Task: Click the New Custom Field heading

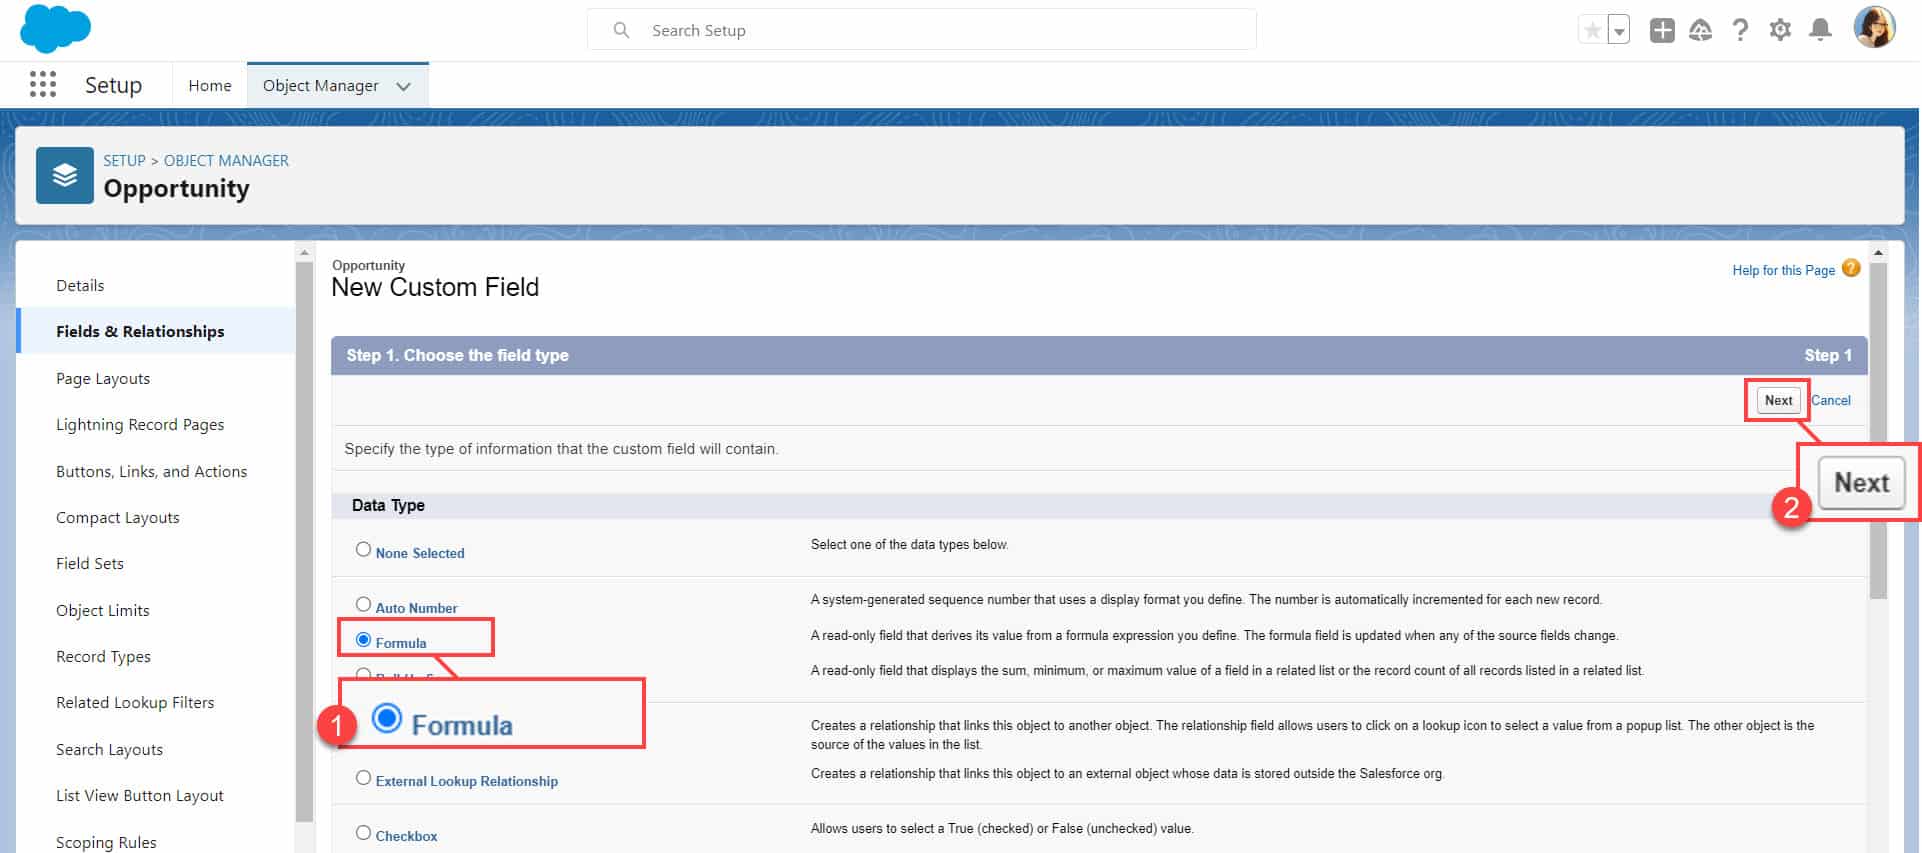Action: point(435,288)
